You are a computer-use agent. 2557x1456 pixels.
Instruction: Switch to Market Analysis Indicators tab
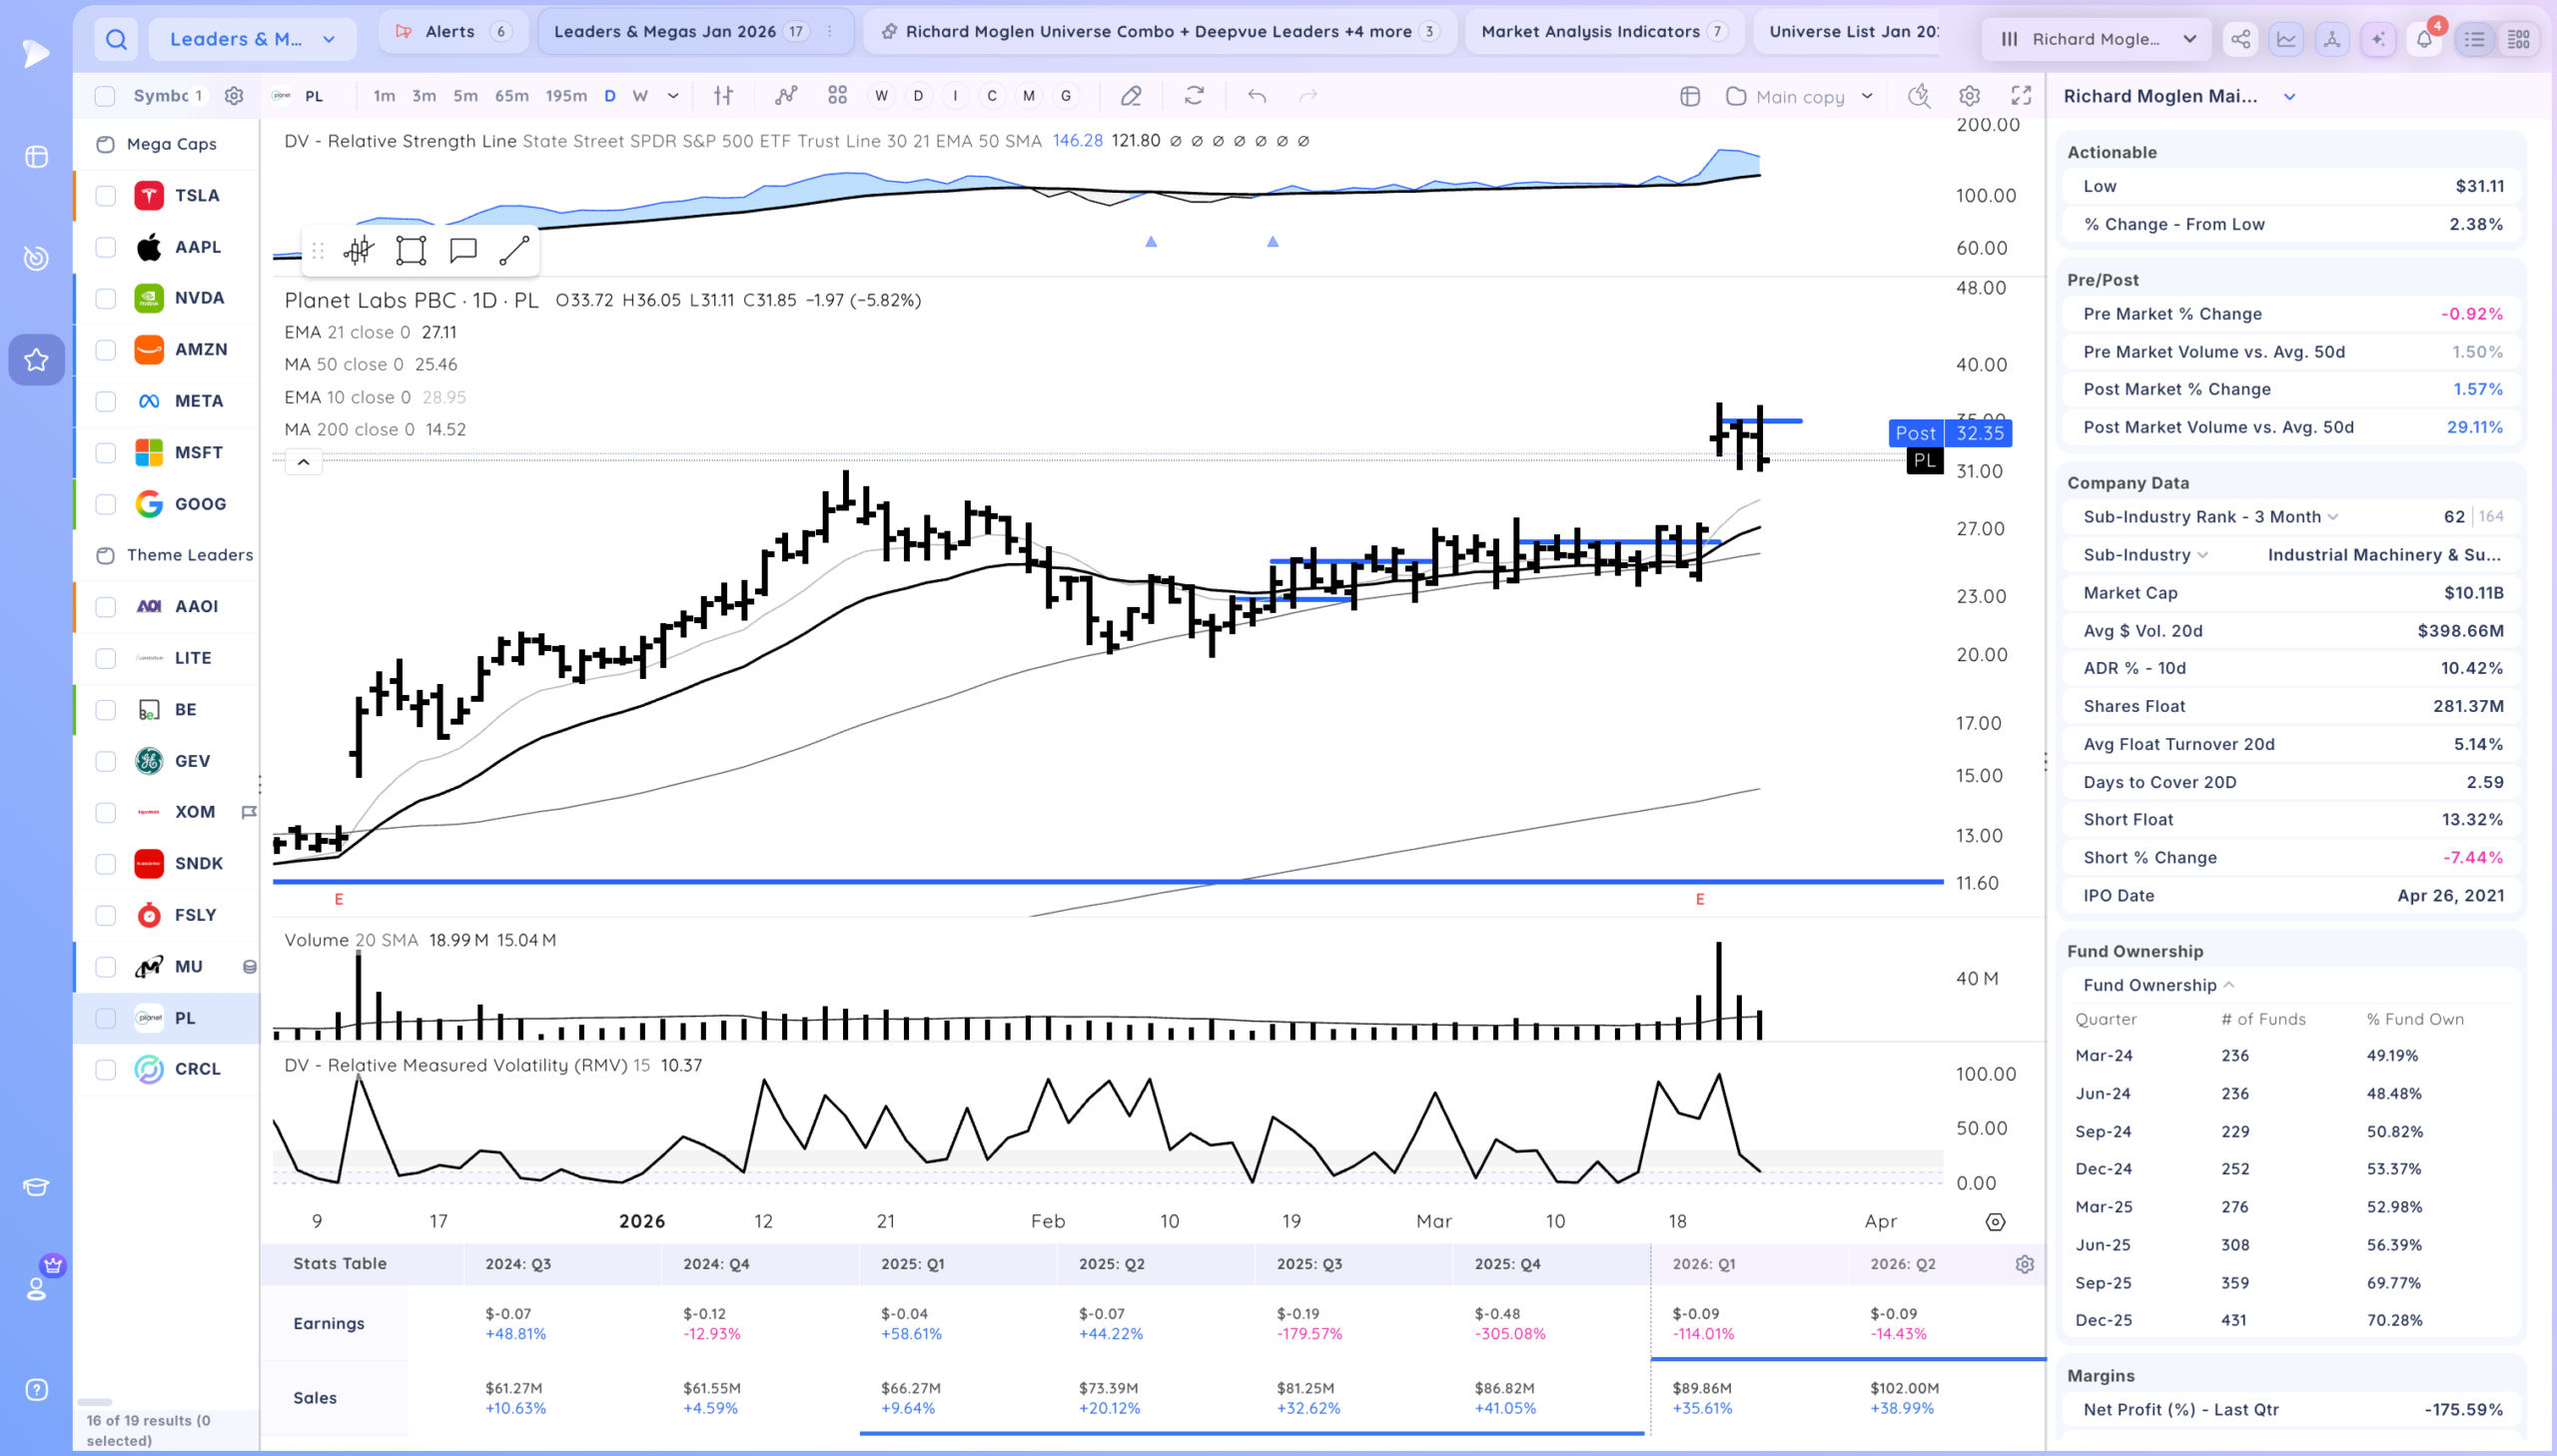pyautogui.click(x=1603, y=32)
